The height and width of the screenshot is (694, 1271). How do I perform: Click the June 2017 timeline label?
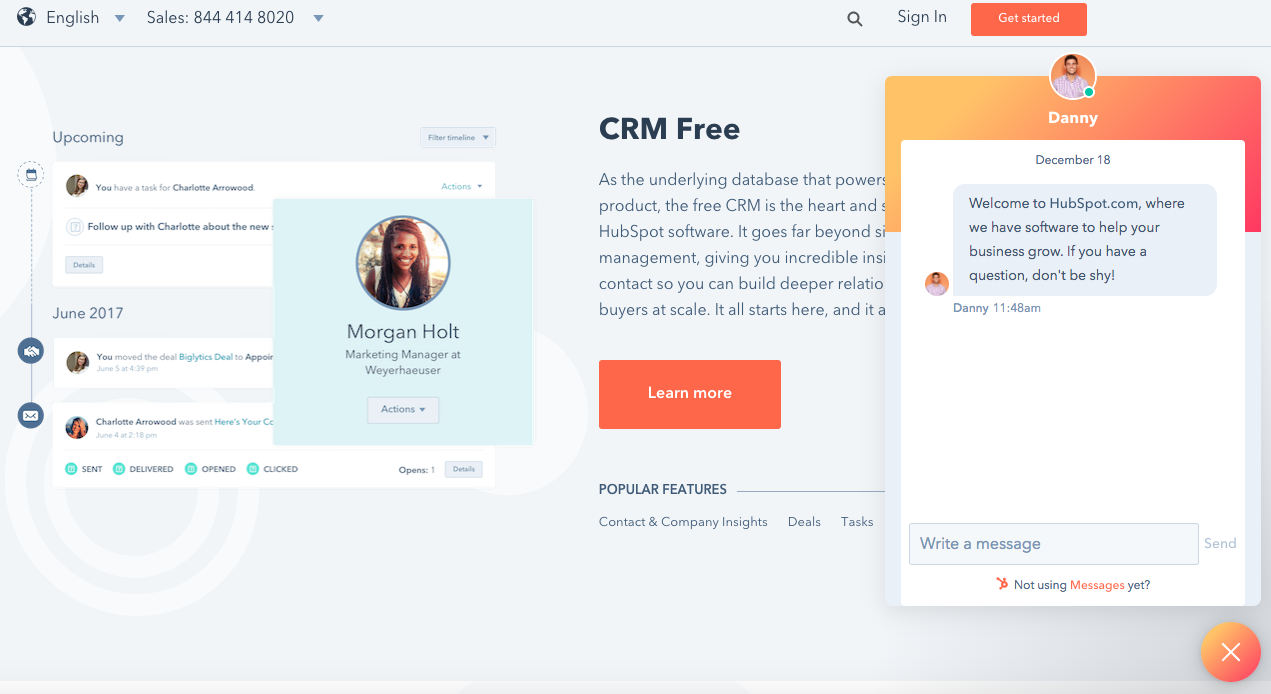[x=88, y=313]
